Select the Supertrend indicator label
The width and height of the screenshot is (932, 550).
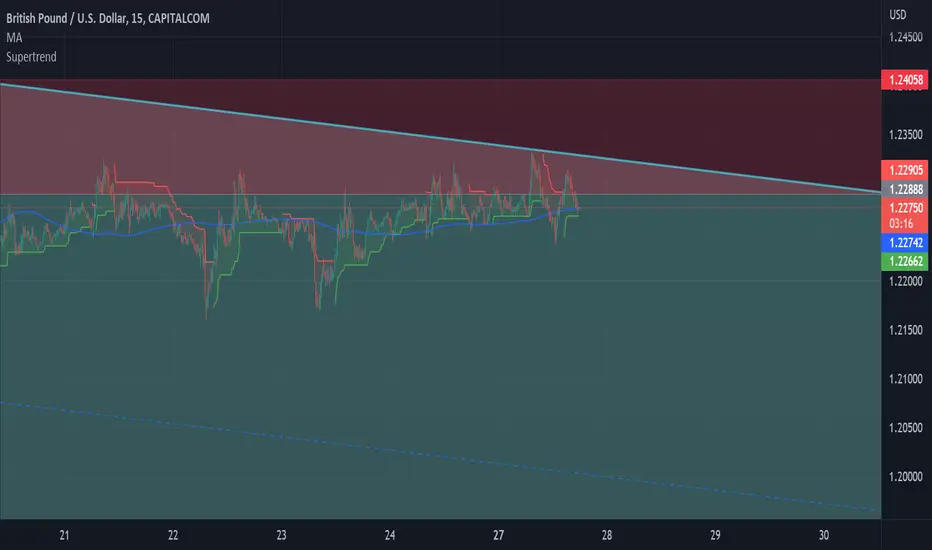[x=32, y=57]
